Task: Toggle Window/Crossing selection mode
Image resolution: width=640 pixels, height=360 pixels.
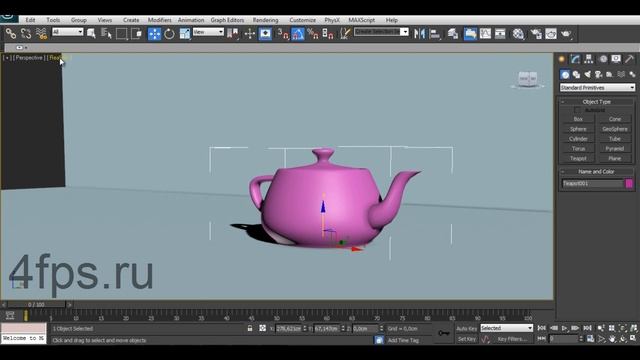Action: [136, 33]
